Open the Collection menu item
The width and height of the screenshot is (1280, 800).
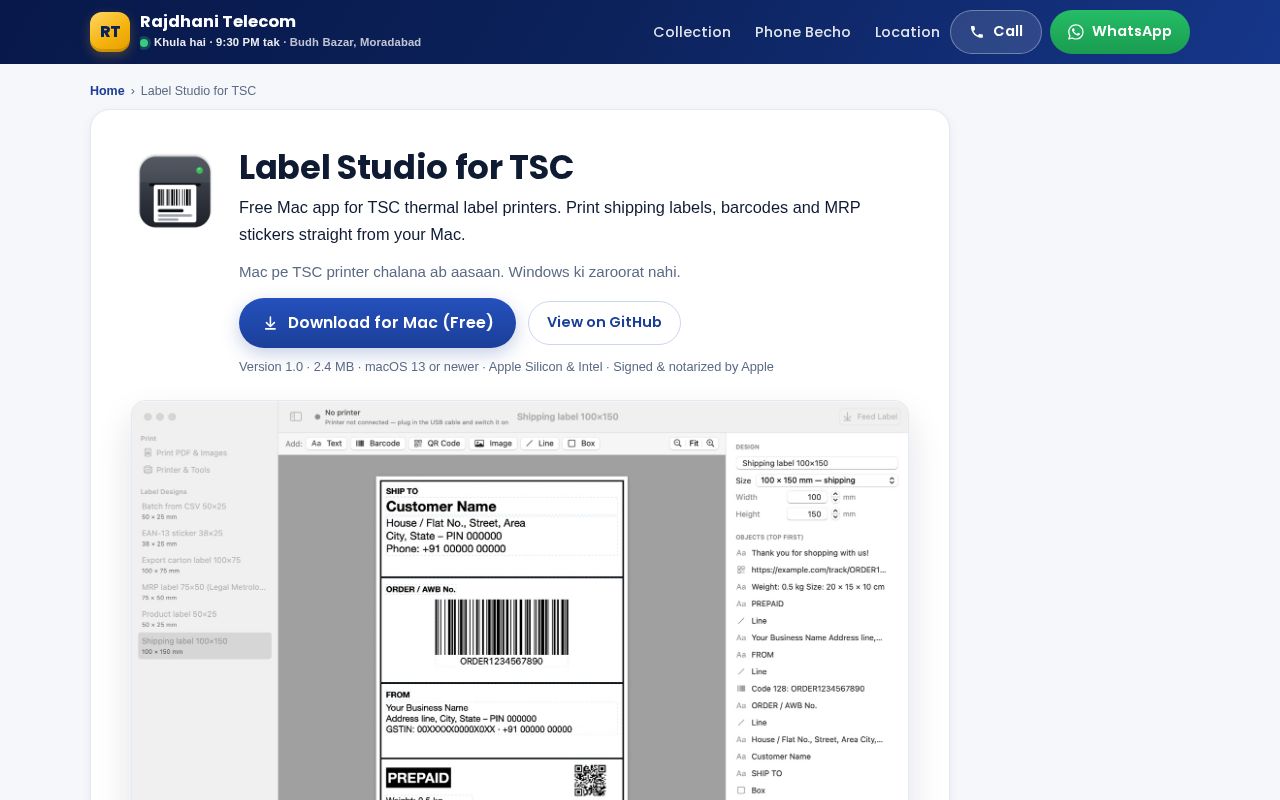(x=692, y=32)
